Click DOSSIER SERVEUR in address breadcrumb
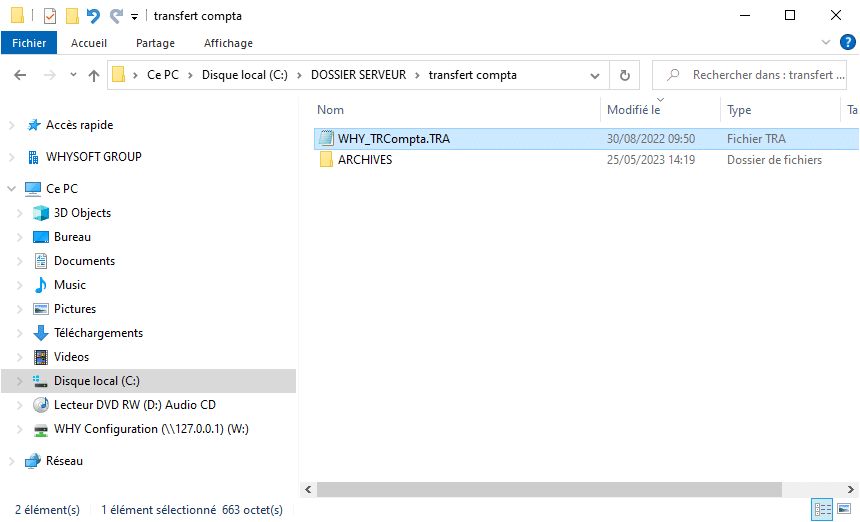Image resolution: width=860 pixels, height=522 pixels. coord(359,75)
